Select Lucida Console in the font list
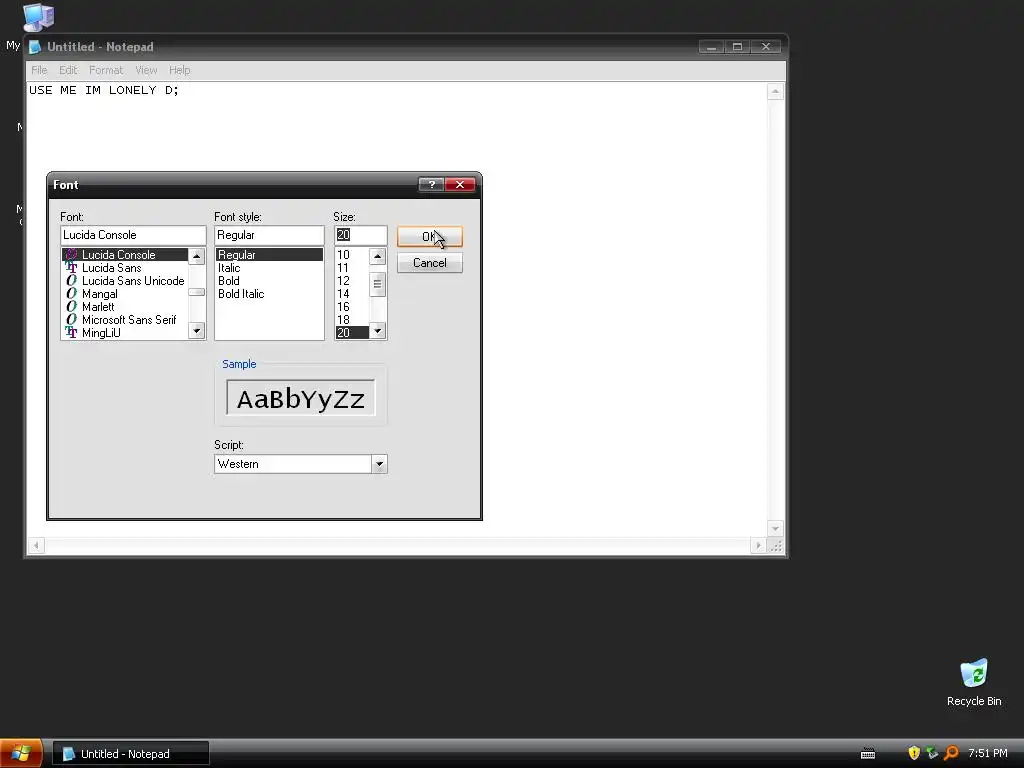Screen dimensions: 1024x768 click(x=125, y=255)
